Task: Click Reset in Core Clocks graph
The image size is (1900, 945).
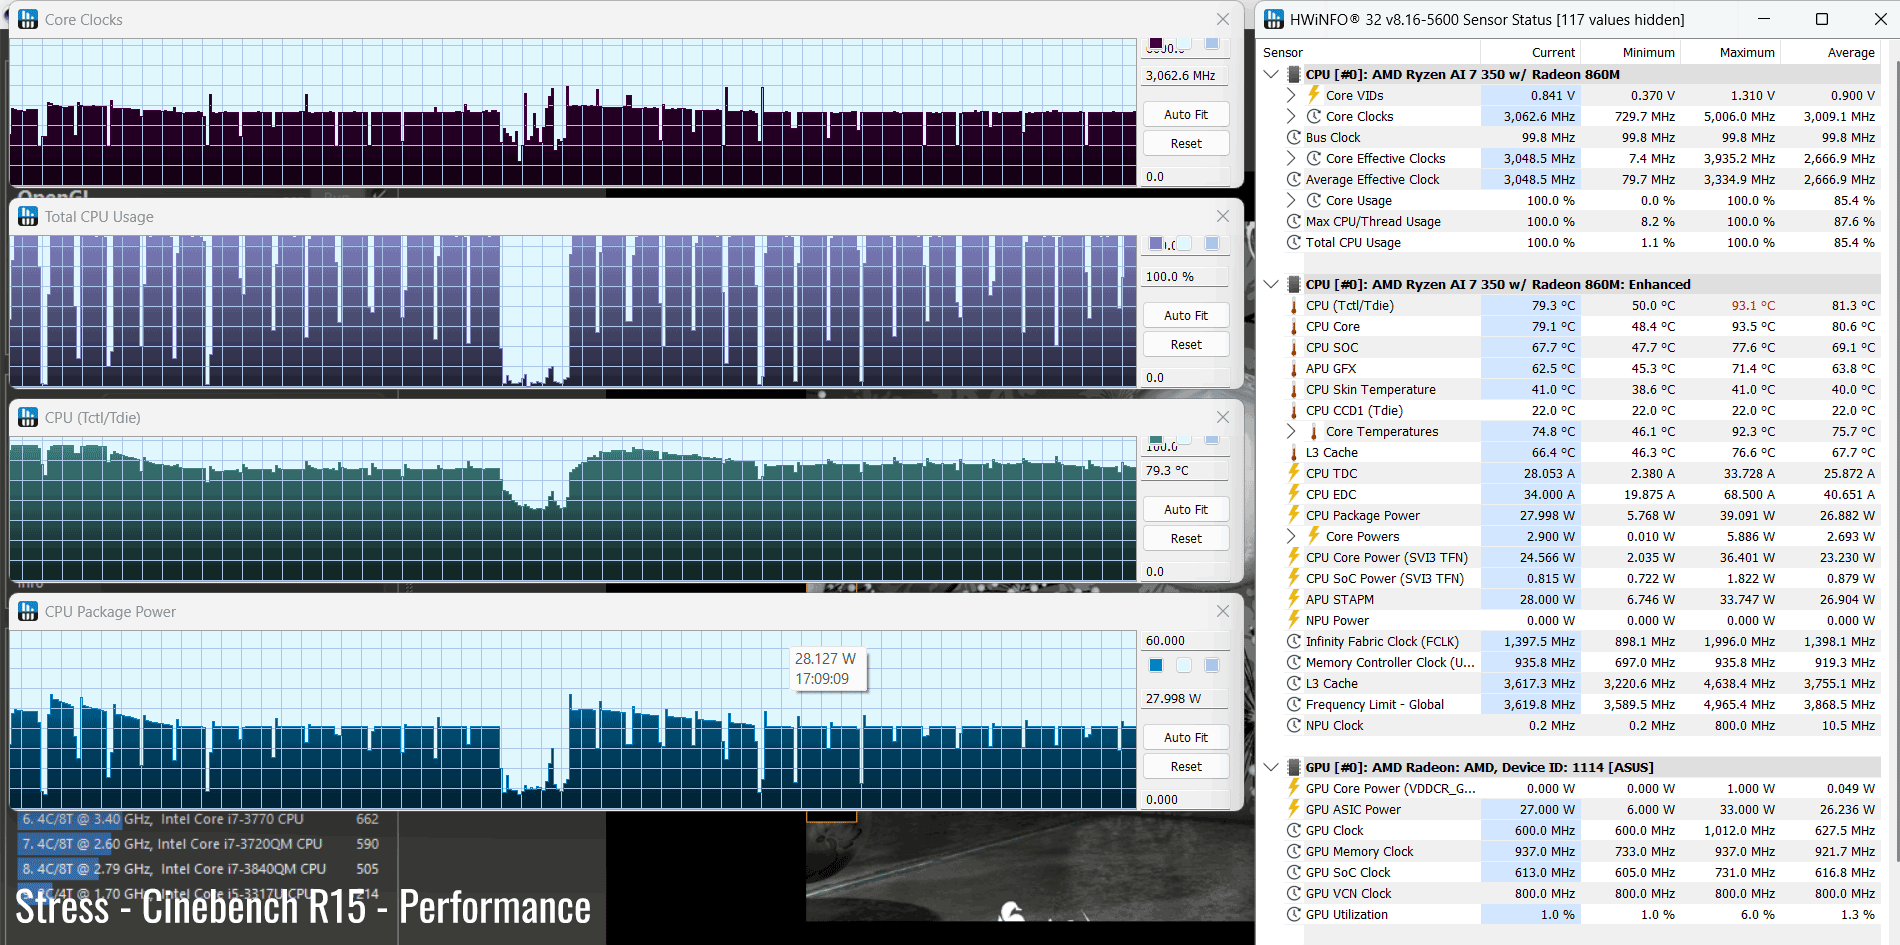Action: coord(1186,143)
